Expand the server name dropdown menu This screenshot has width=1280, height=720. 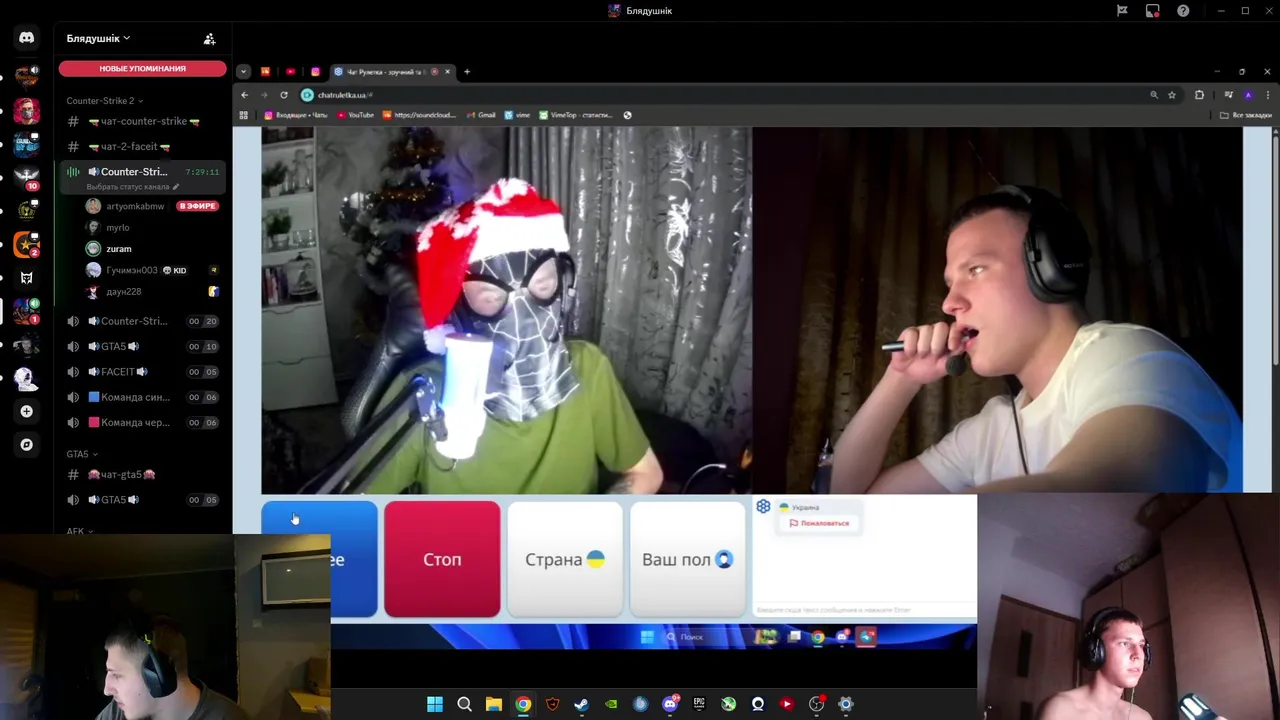pos(98,39)
